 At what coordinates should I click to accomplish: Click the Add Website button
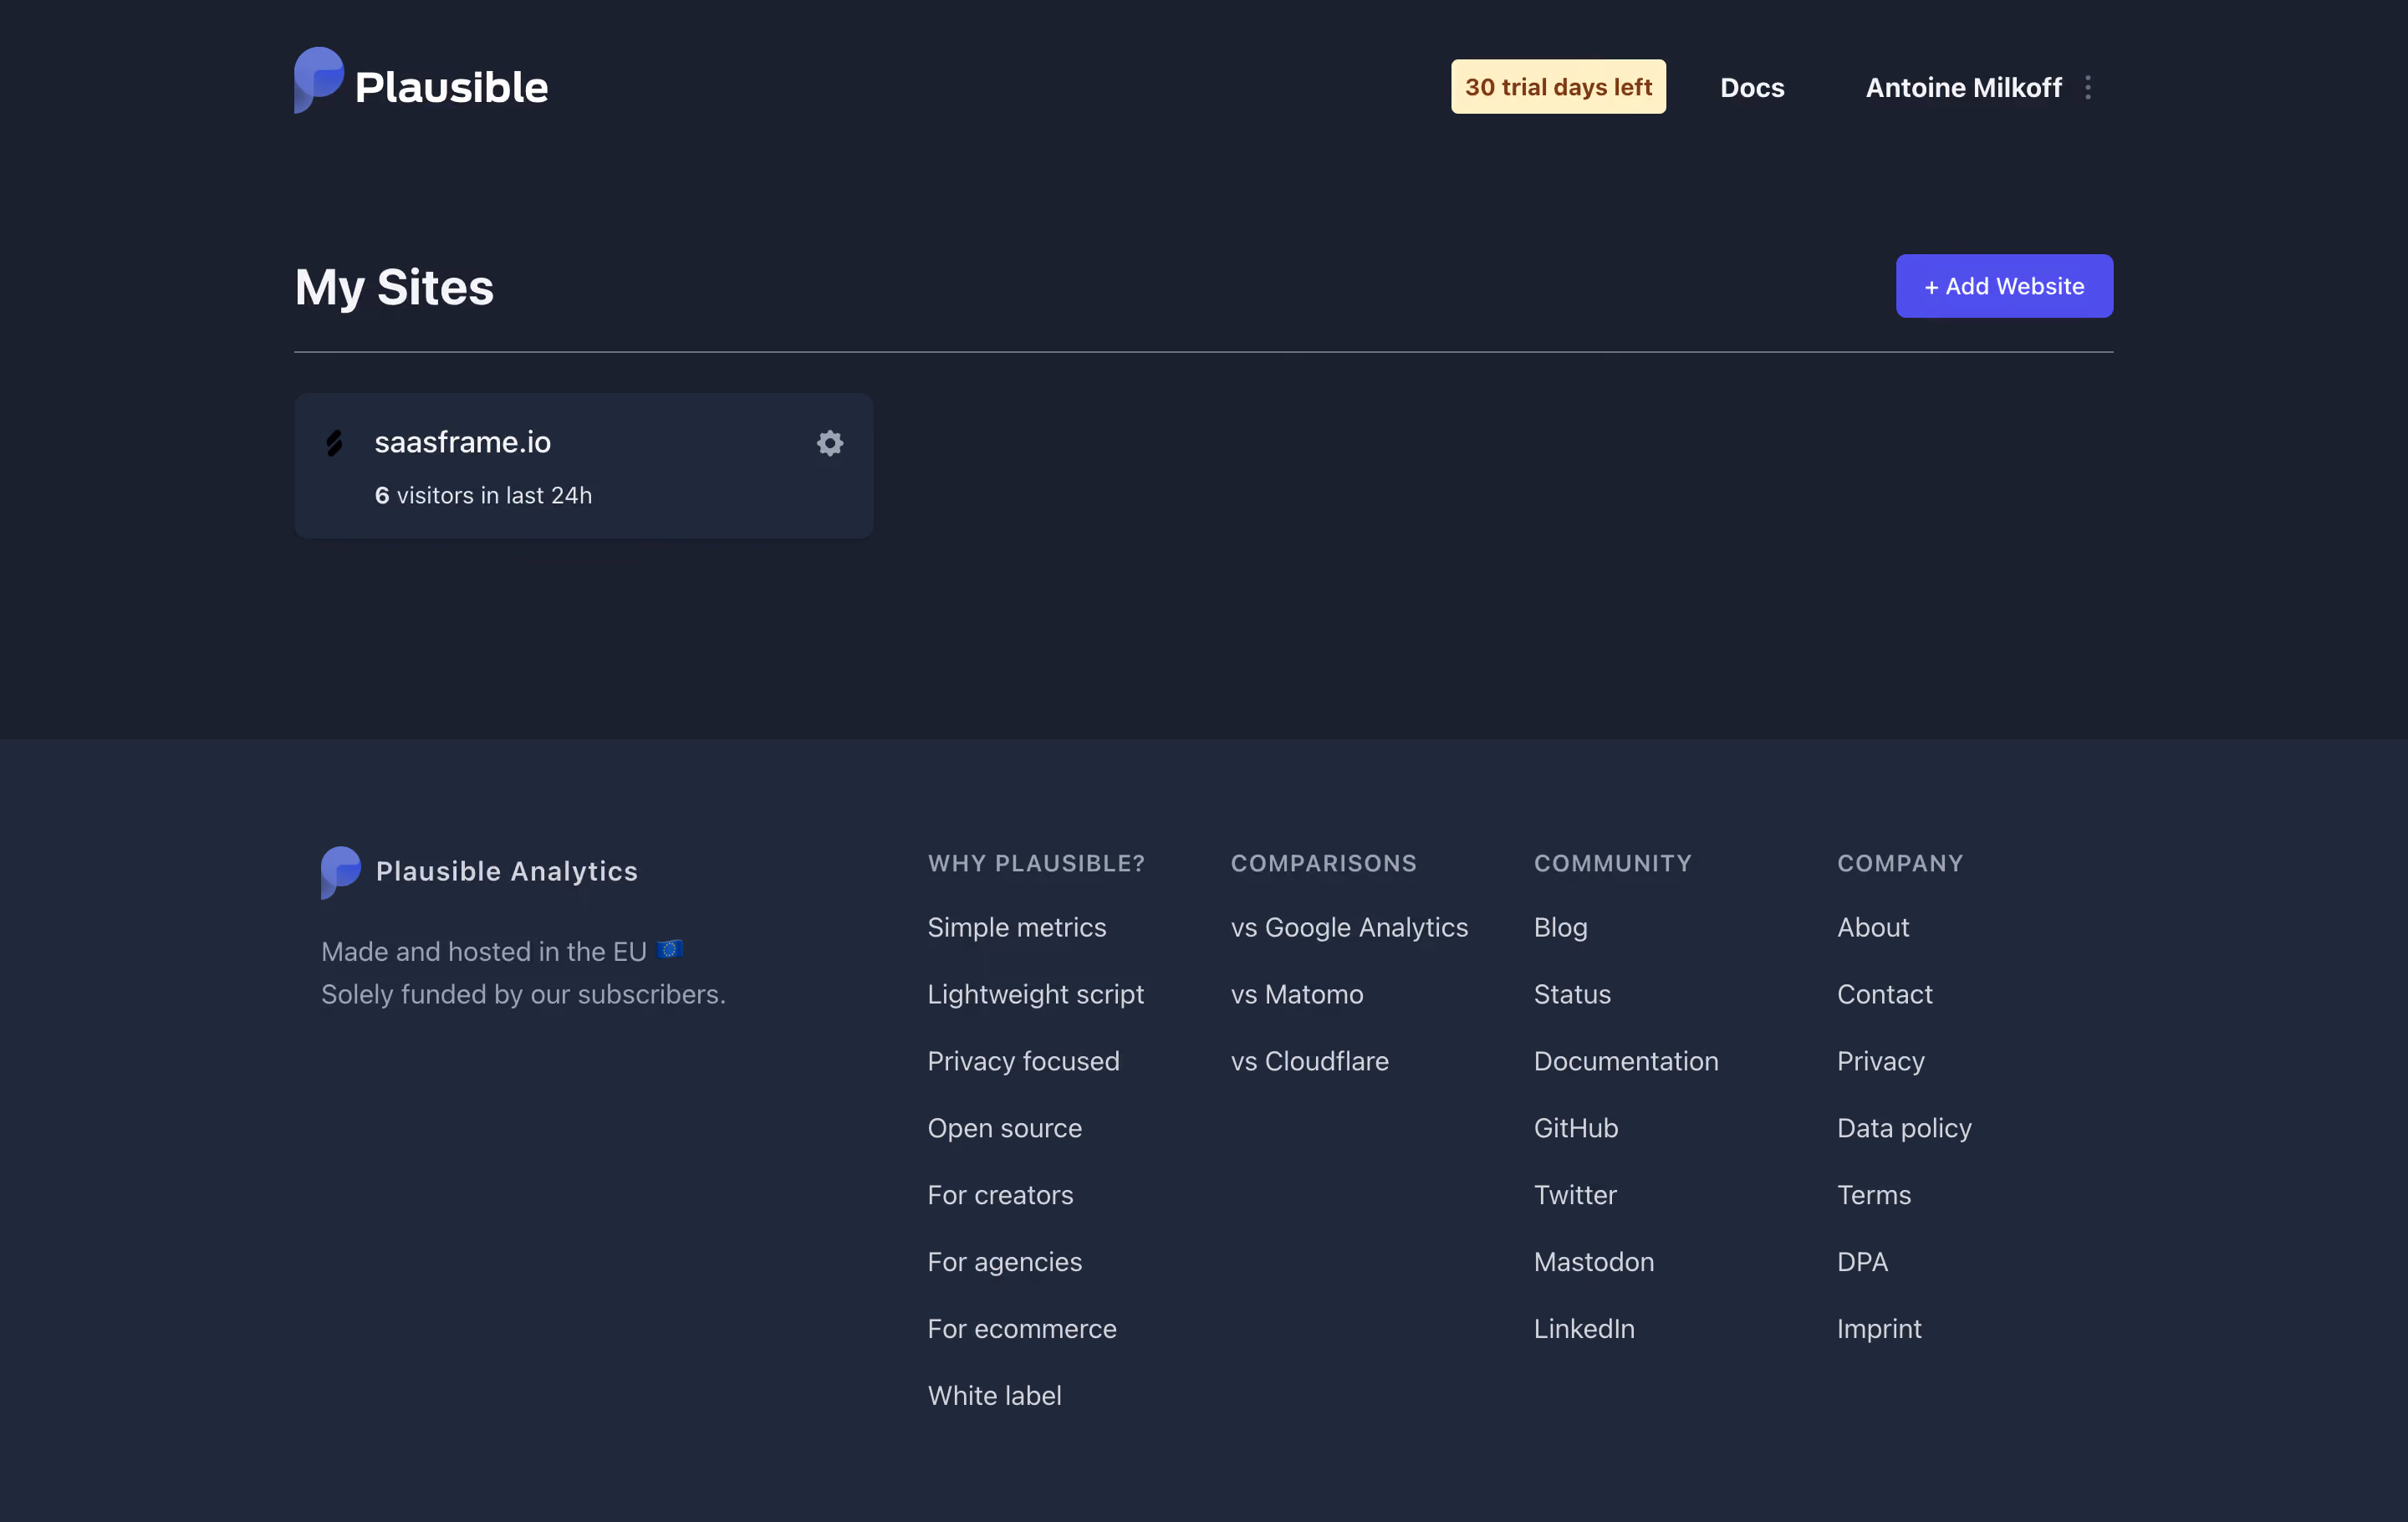2003,286
